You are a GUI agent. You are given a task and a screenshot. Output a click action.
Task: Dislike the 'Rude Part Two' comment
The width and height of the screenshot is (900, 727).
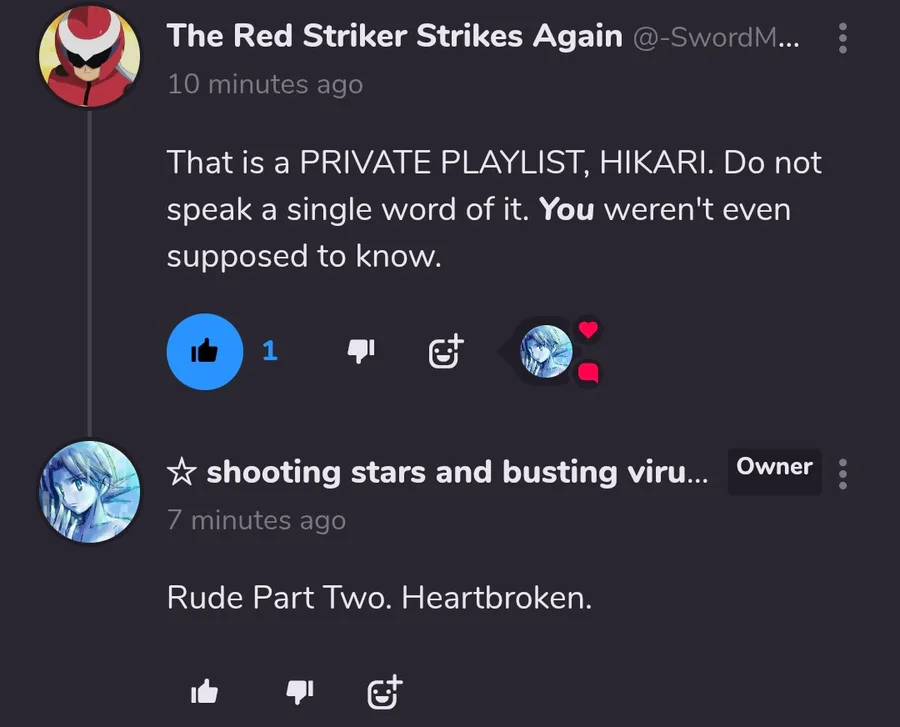[x=300, y=691]
